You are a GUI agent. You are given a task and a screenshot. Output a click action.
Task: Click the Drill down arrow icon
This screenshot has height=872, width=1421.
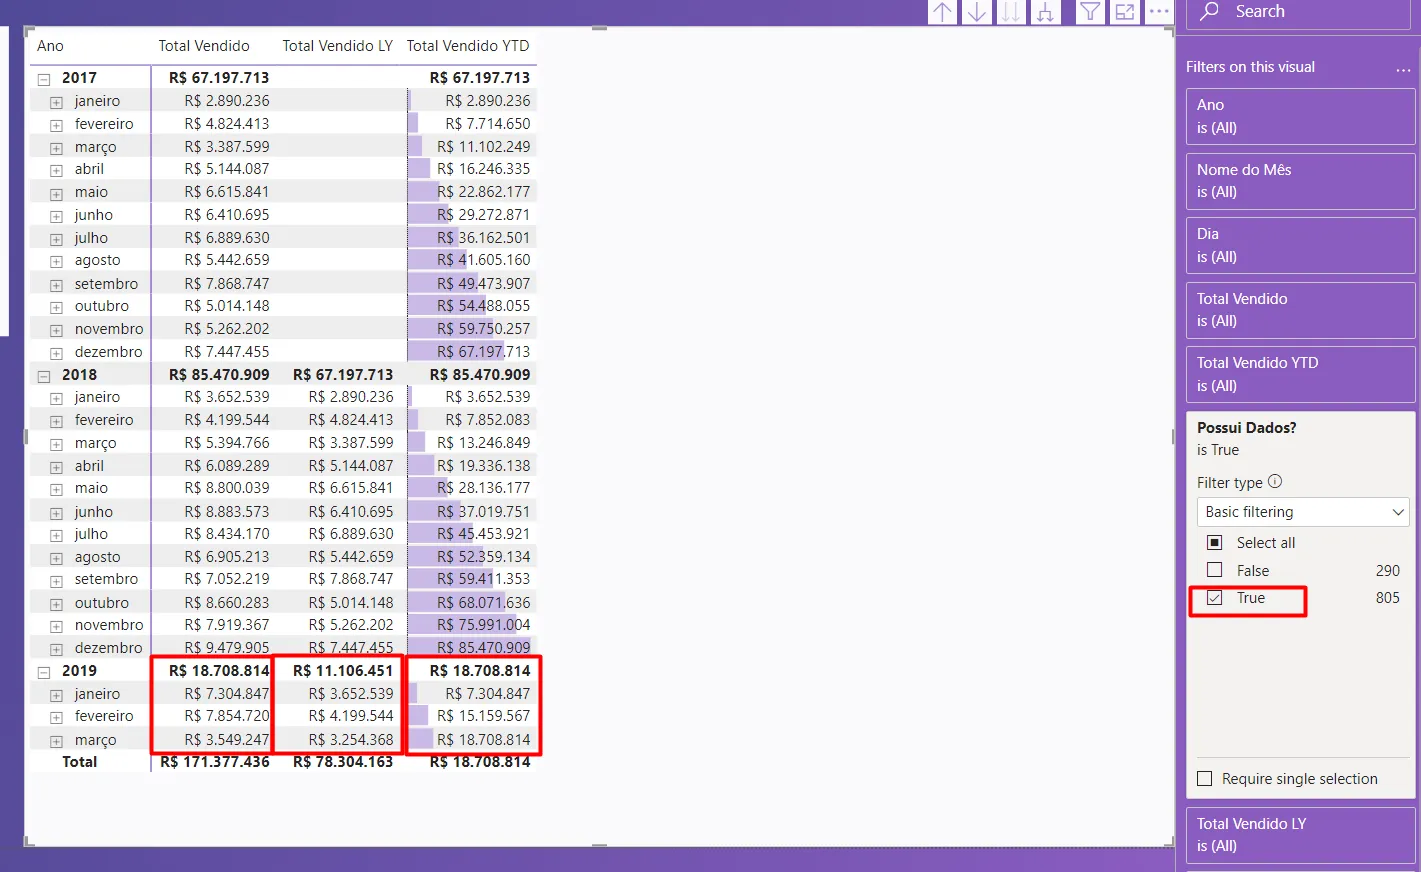[977, 12]
